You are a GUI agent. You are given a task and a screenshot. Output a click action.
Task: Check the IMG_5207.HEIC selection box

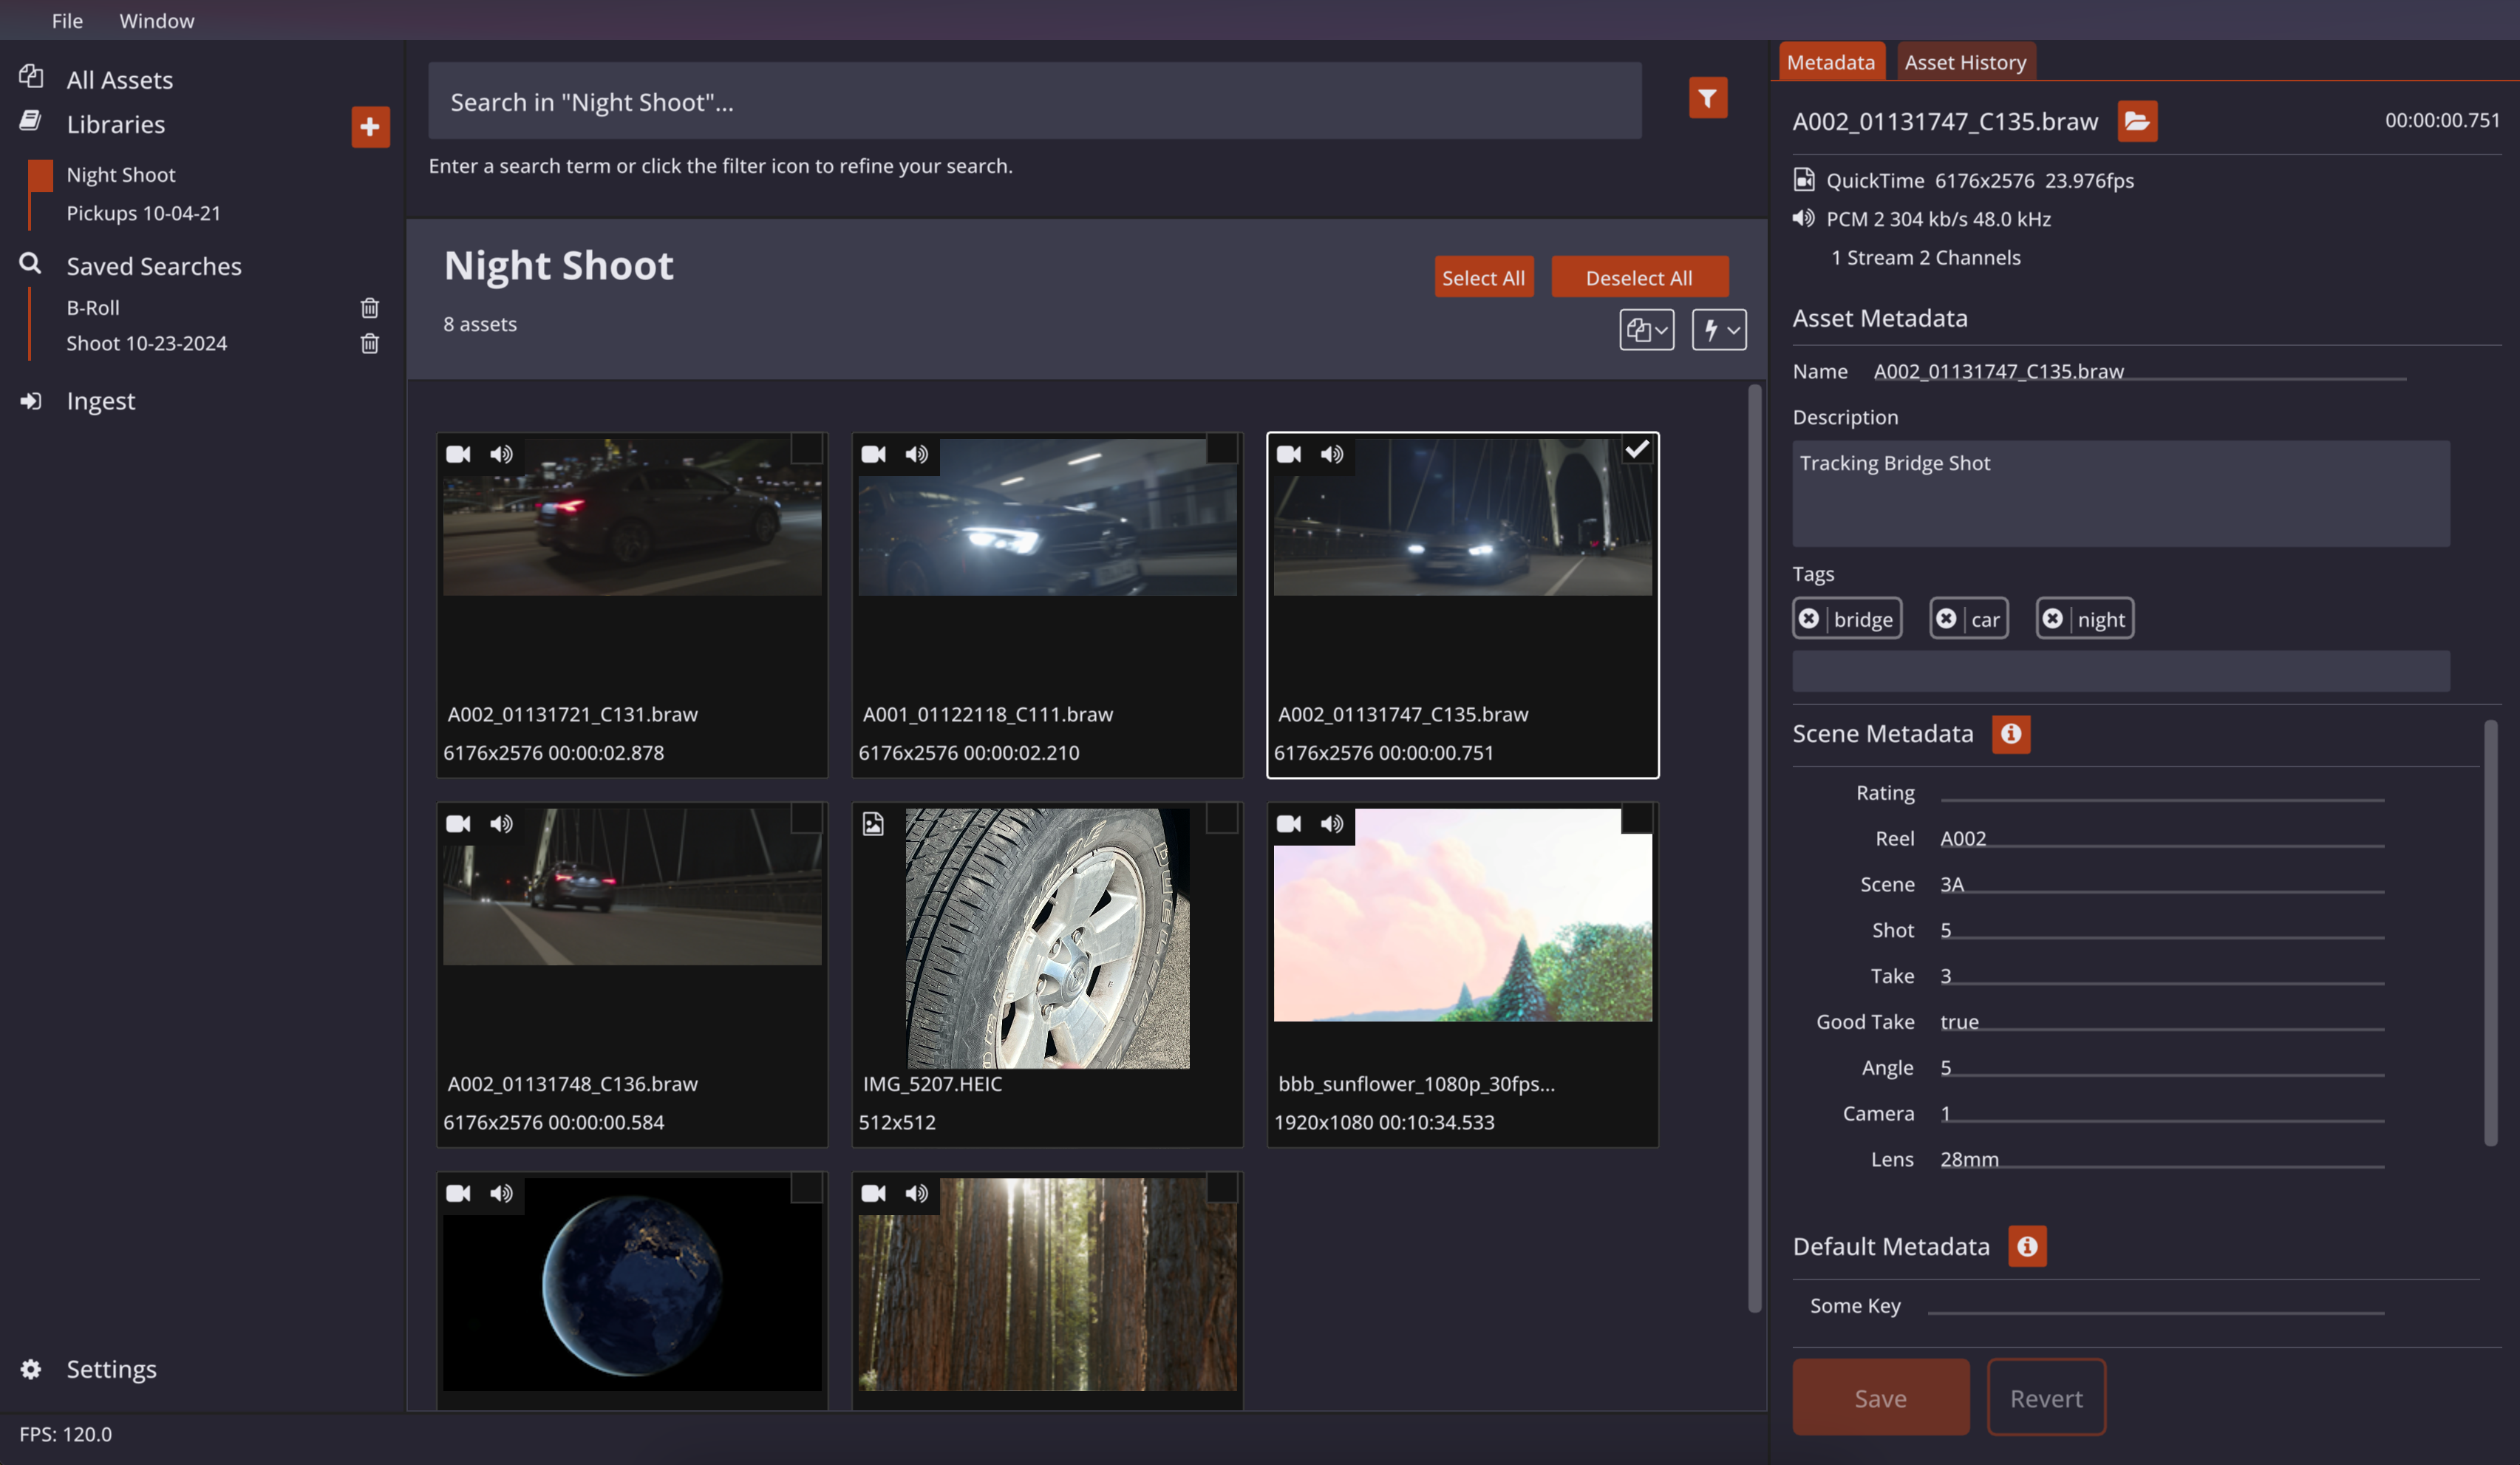(x=1221, y=819)
